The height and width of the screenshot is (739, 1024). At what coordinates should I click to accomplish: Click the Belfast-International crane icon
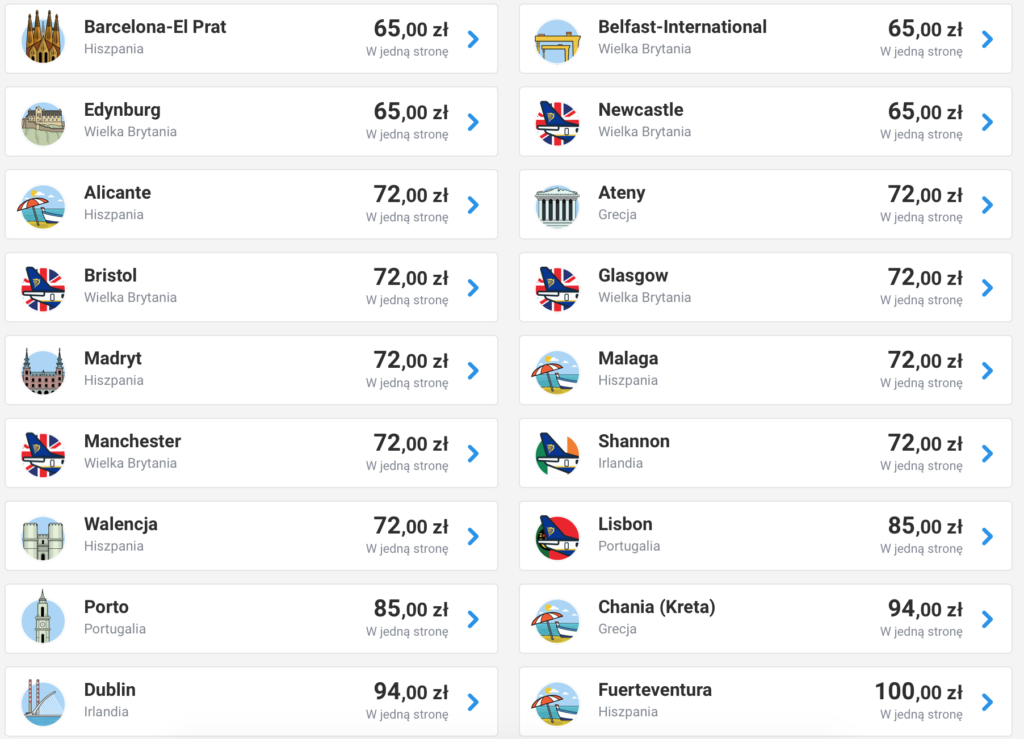click(557, 40)
